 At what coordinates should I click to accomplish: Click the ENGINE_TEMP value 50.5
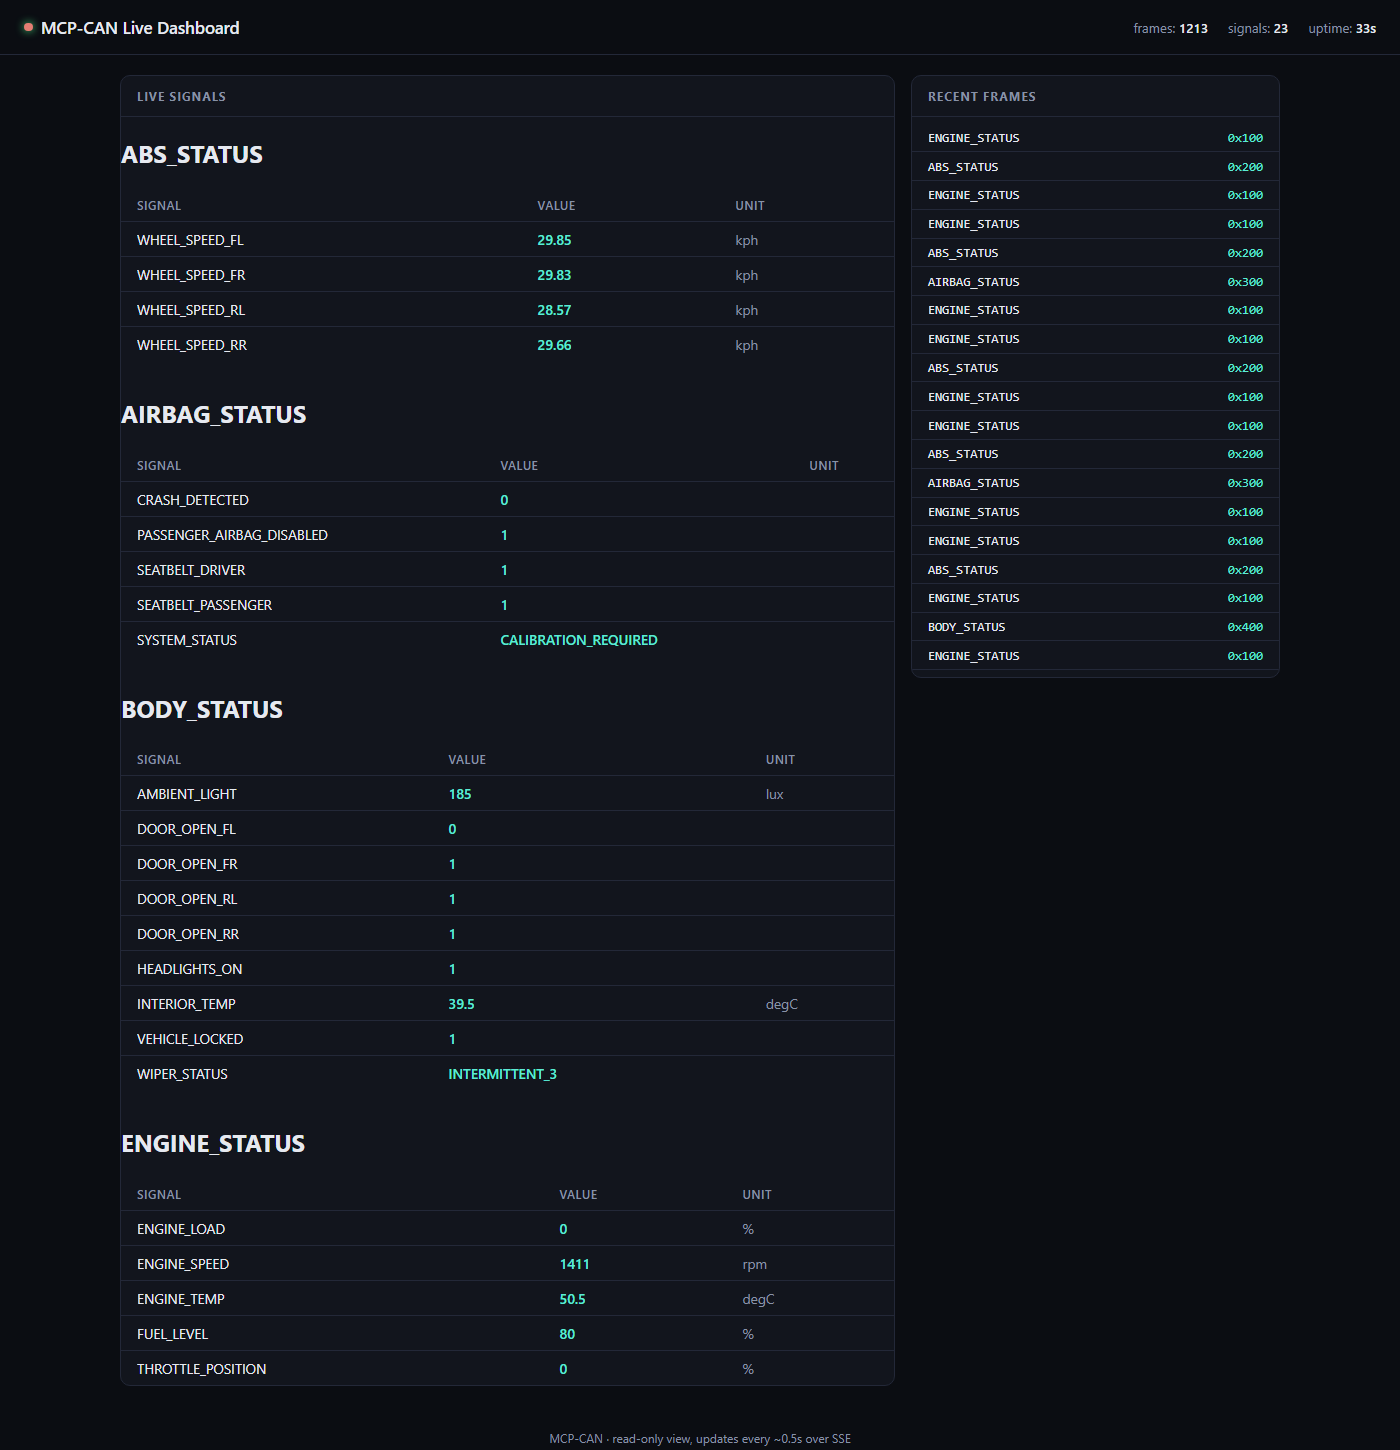572,1299
